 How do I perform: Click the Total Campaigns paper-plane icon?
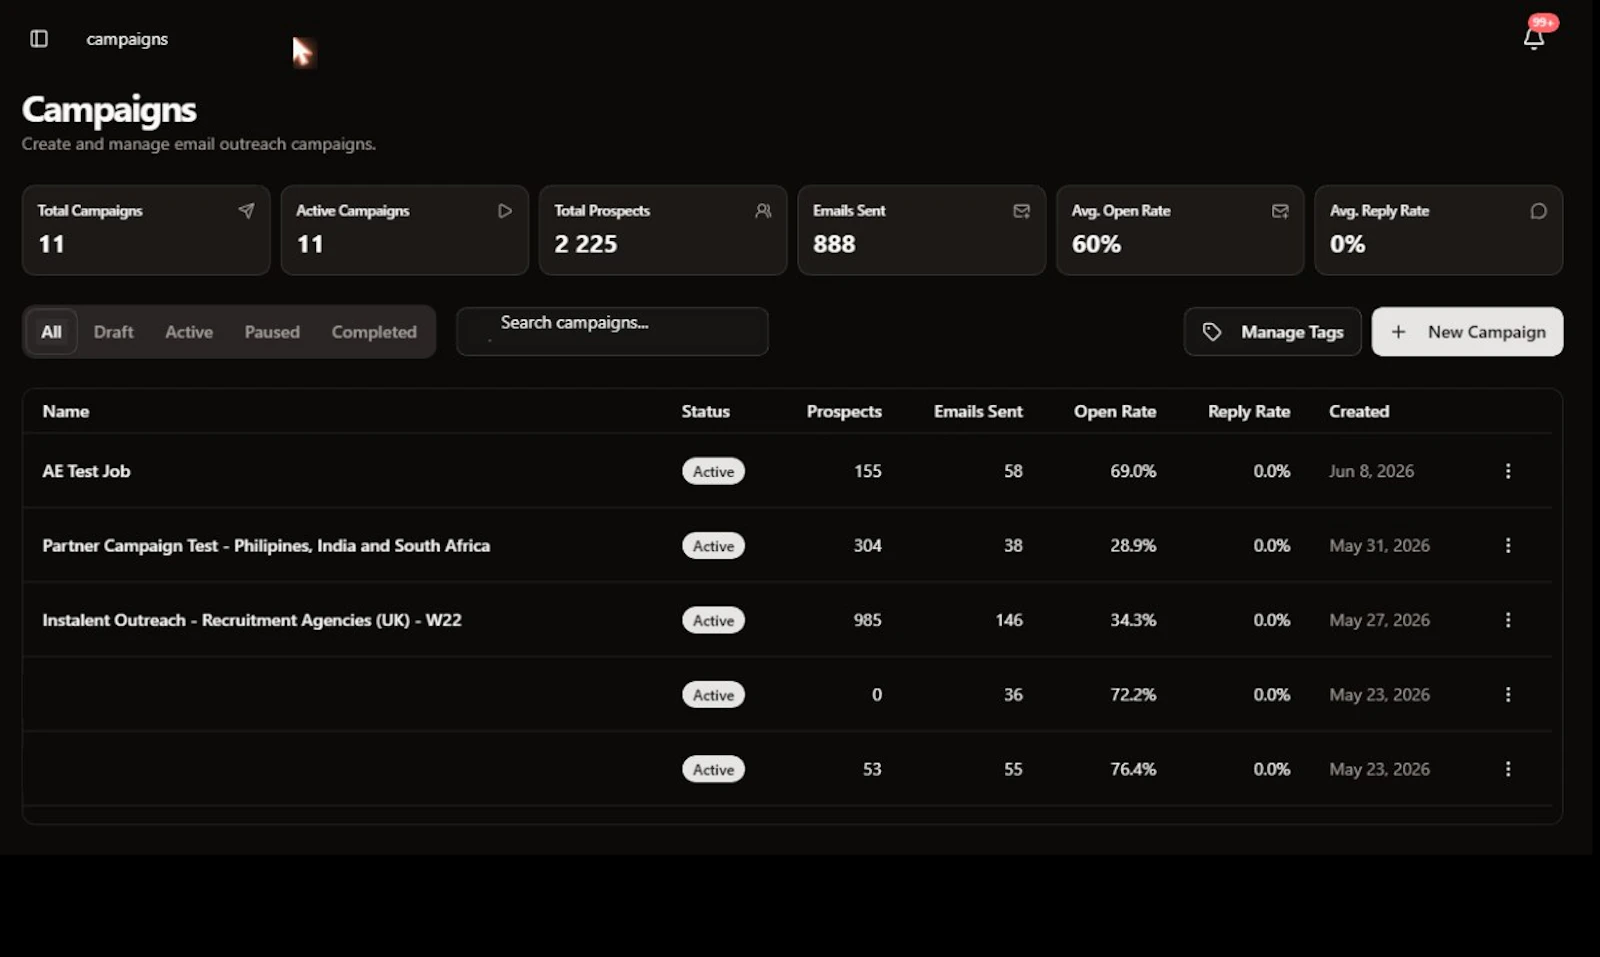246,211
